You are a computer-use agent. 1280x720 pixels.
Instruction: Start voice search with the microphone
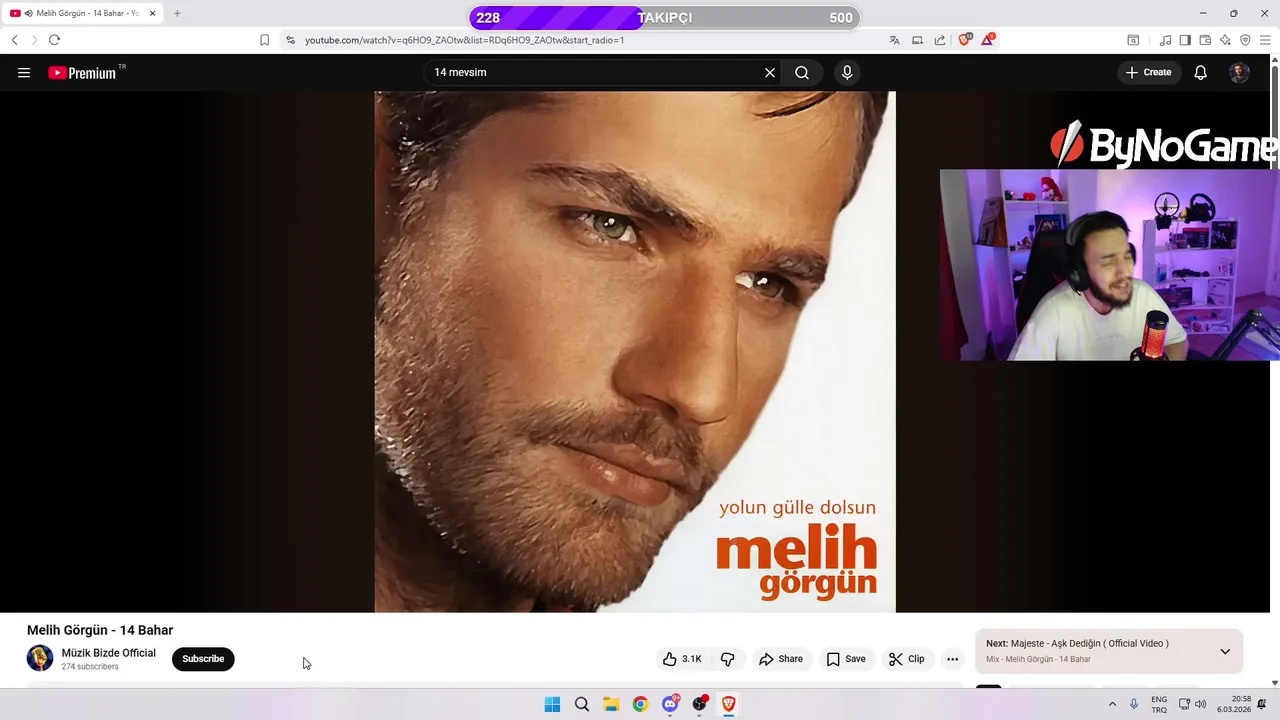[x=847, y=73]
